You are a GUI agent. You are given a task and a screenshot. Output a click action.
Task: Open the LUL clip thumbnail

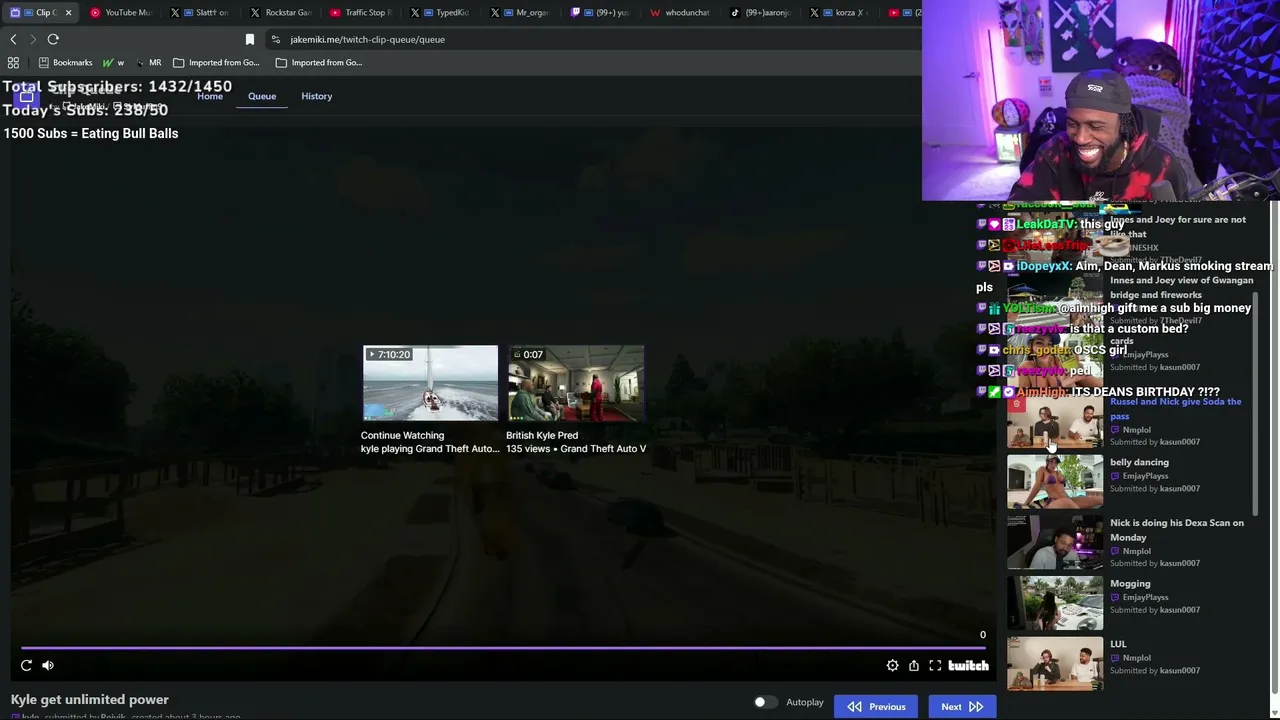pyautogui.click(x=1055, y=663)
